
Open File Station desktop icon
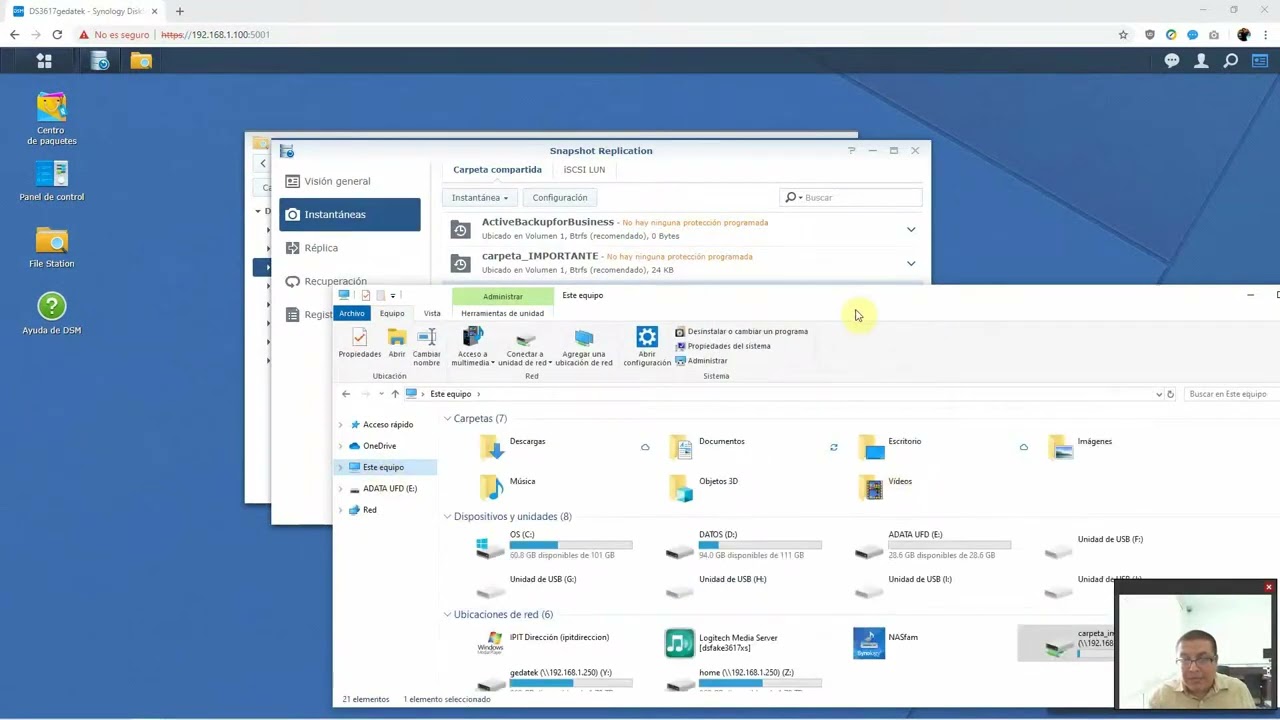[51, 247]
